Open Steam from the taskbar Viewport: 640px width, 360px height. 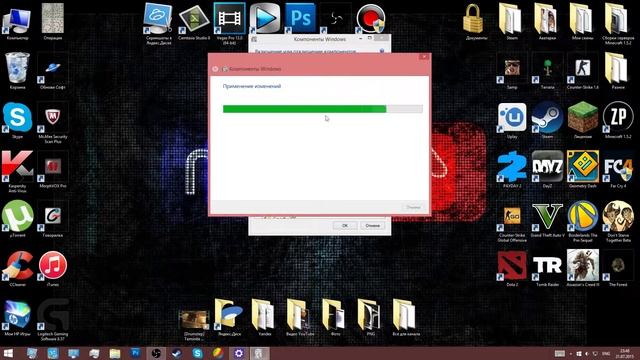(177, 353)
